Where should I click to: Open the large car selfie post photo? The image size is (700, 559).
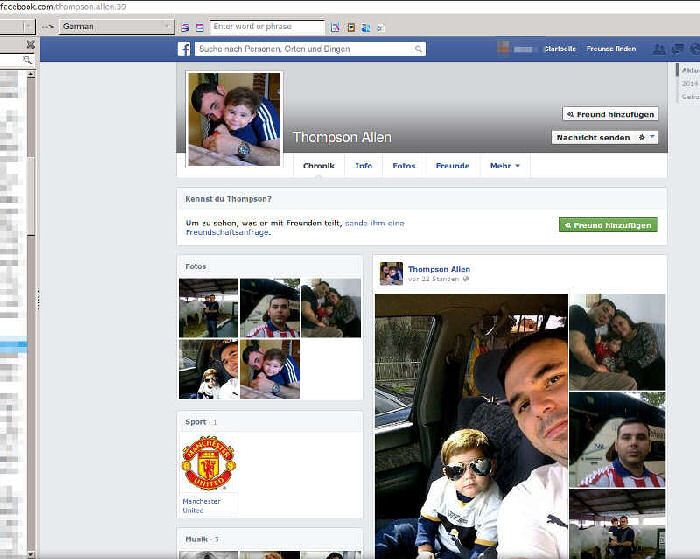(x=471, y=426)
